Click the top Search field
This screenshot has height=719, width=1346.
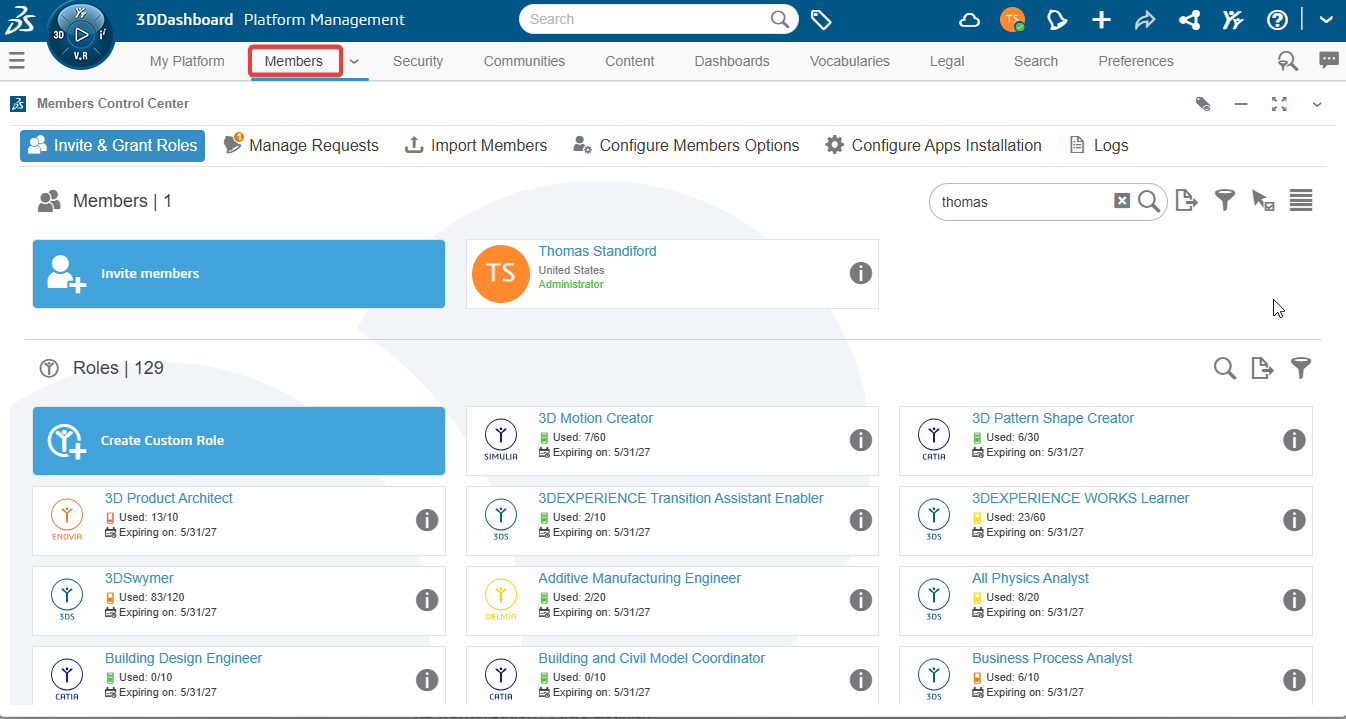point(659,19)
